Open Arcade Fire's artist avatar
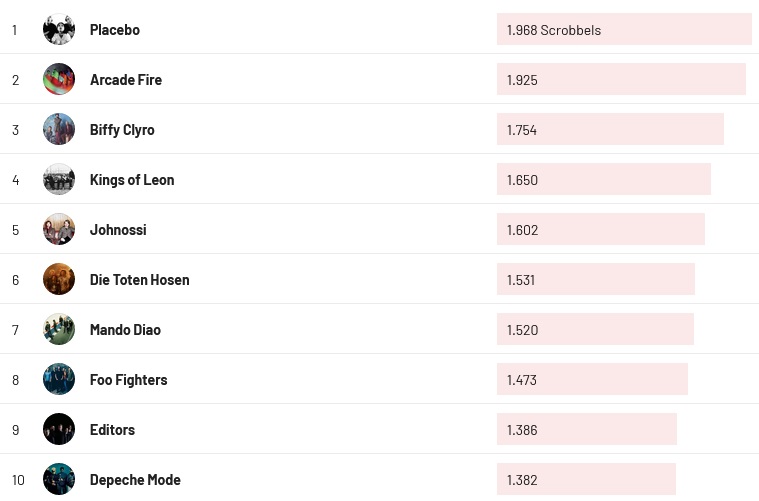This screenshot has width=759, height=501. (59, 79)
